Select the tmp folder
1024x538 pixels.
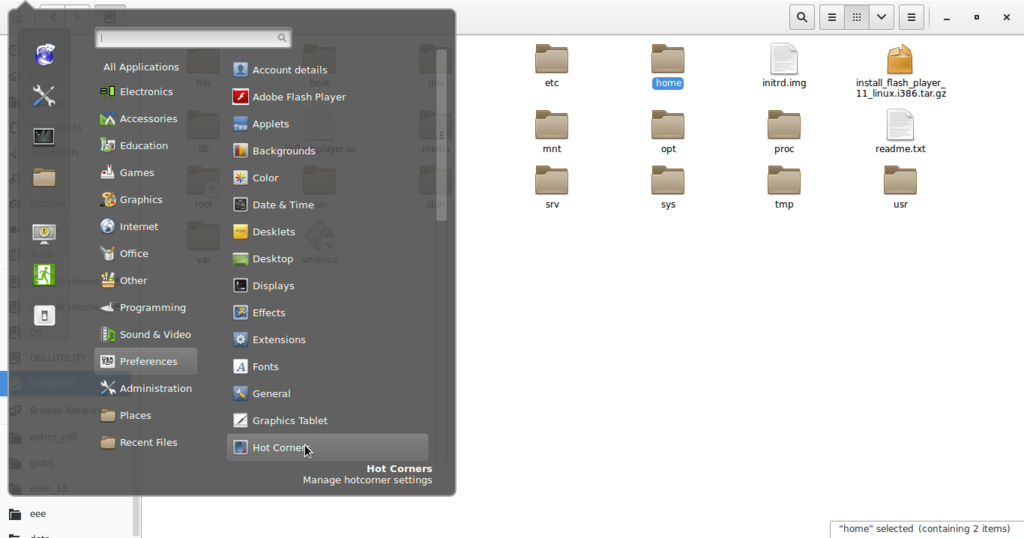point(784,187)
